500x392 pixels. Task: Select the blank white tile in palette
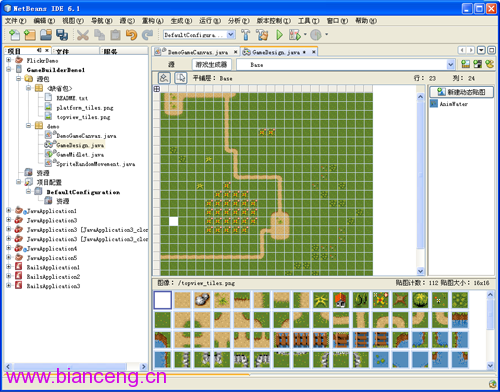163,300
